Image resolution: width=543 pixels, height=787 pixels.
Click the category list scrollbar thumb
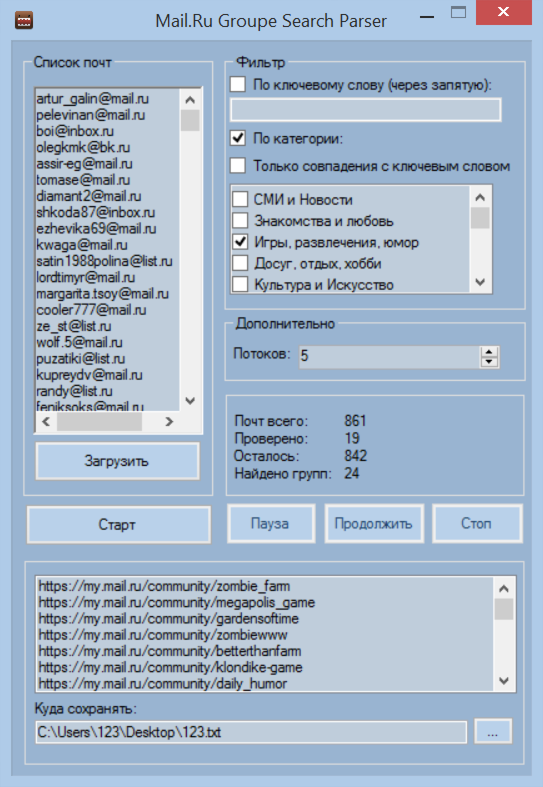pos(480,218)
